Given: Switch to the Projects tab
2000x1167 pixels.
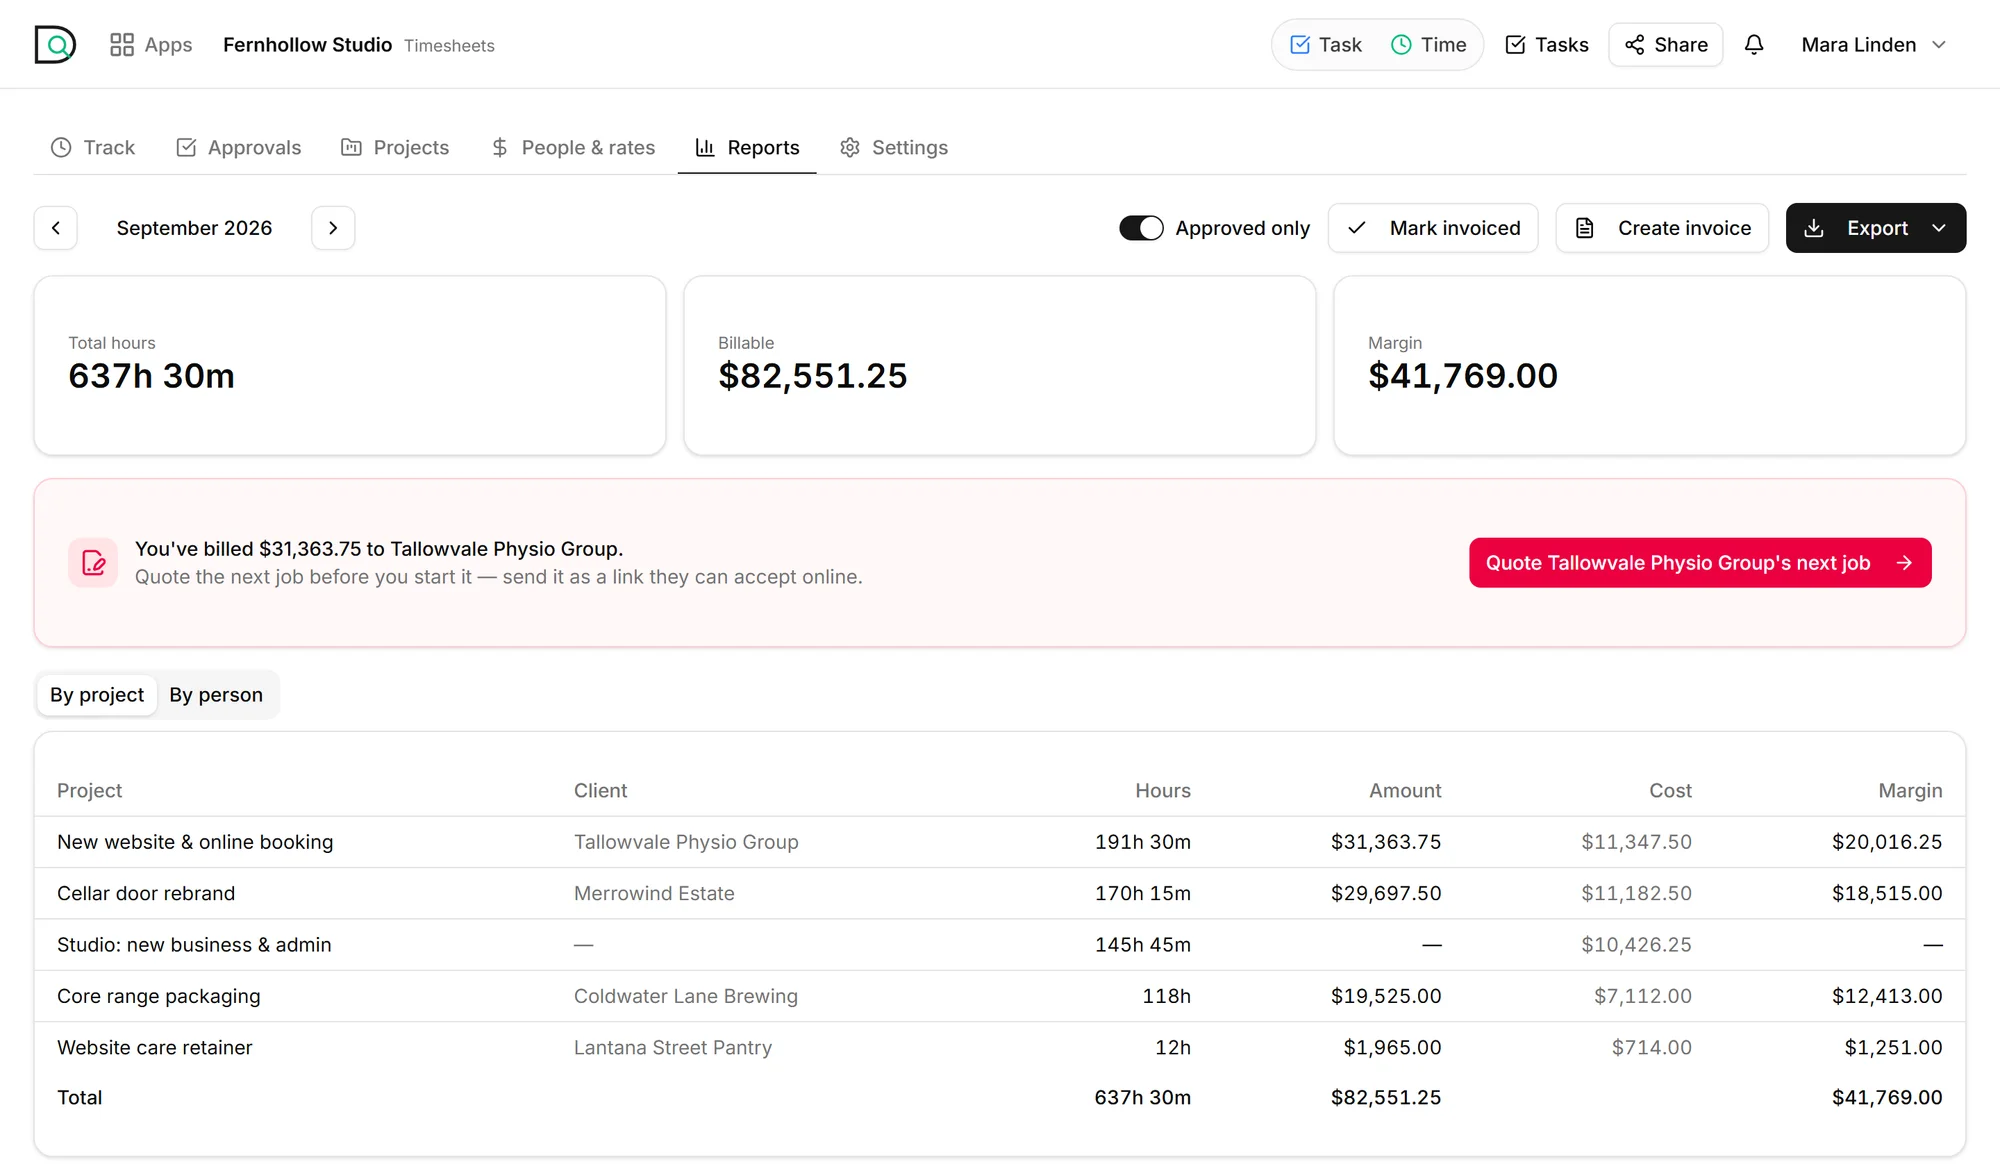Looking at the screenshot, I should pos(395,148).
